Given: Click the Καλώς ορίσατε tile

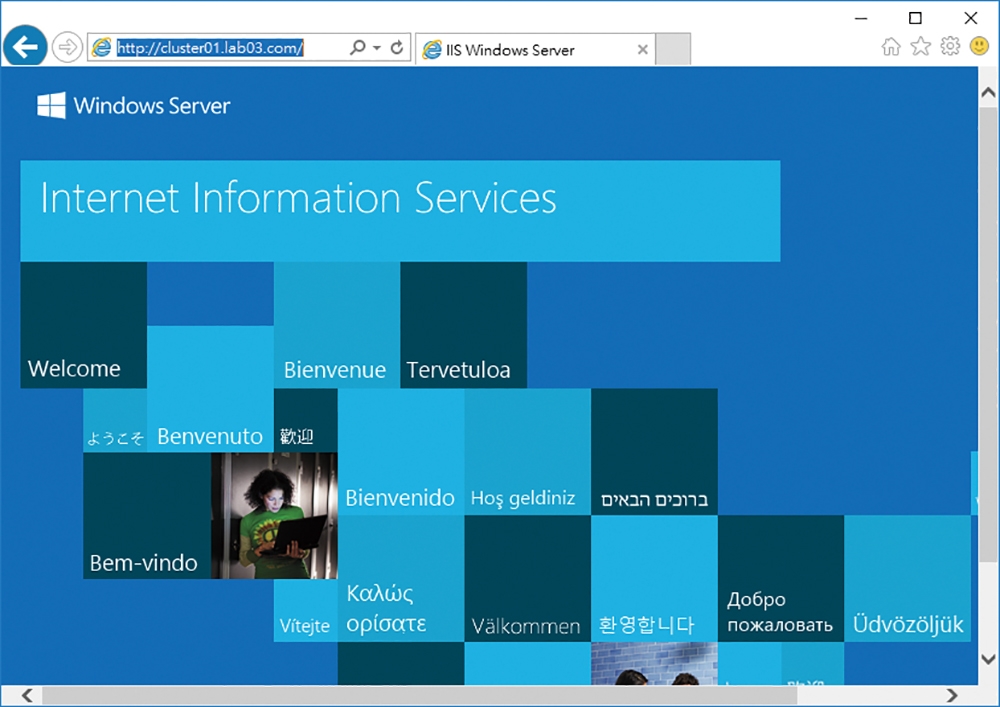Looking at the screenshot, I should pos(401,579).
